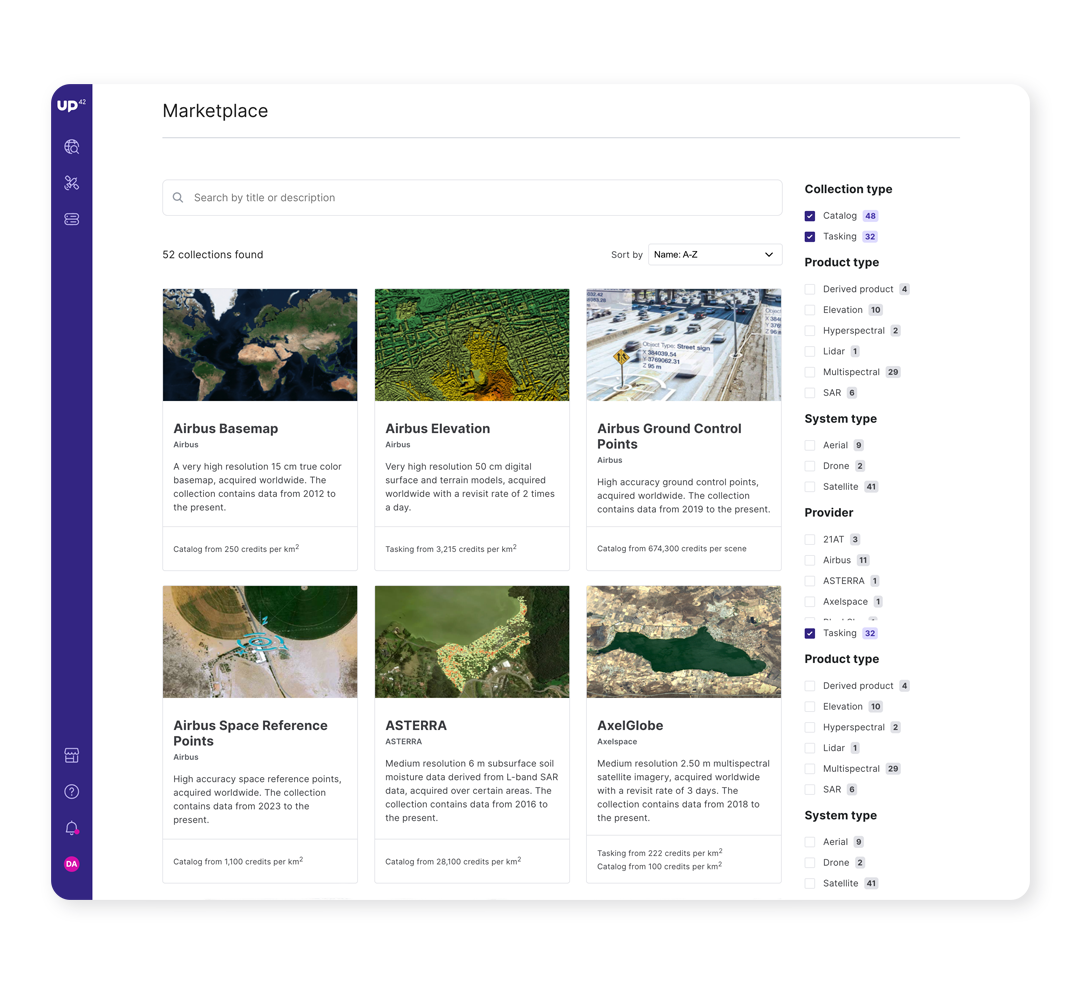
Task: Open the Airbus Ground Control Points title
Action: [669, 436]
